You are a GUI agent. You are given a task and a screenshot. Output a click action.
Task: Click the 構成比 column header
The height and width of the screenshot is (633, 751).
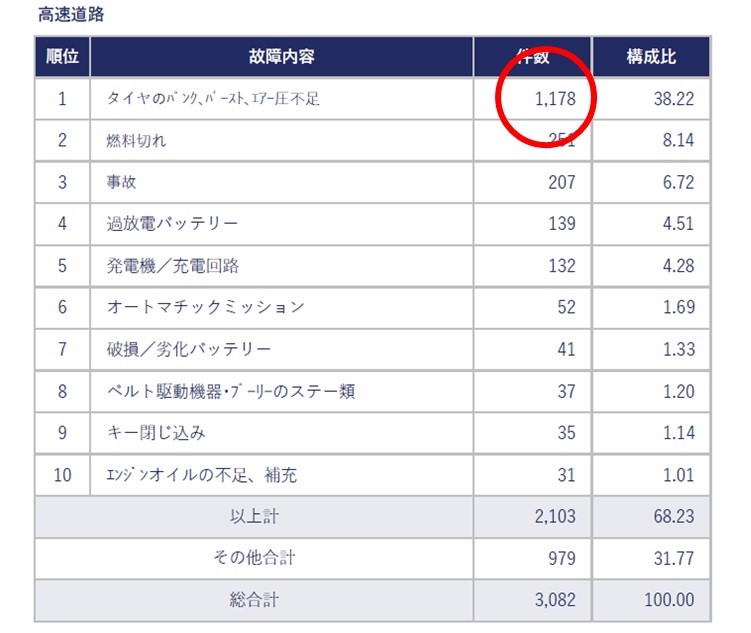pyautogui.click(x=651, y=57)
